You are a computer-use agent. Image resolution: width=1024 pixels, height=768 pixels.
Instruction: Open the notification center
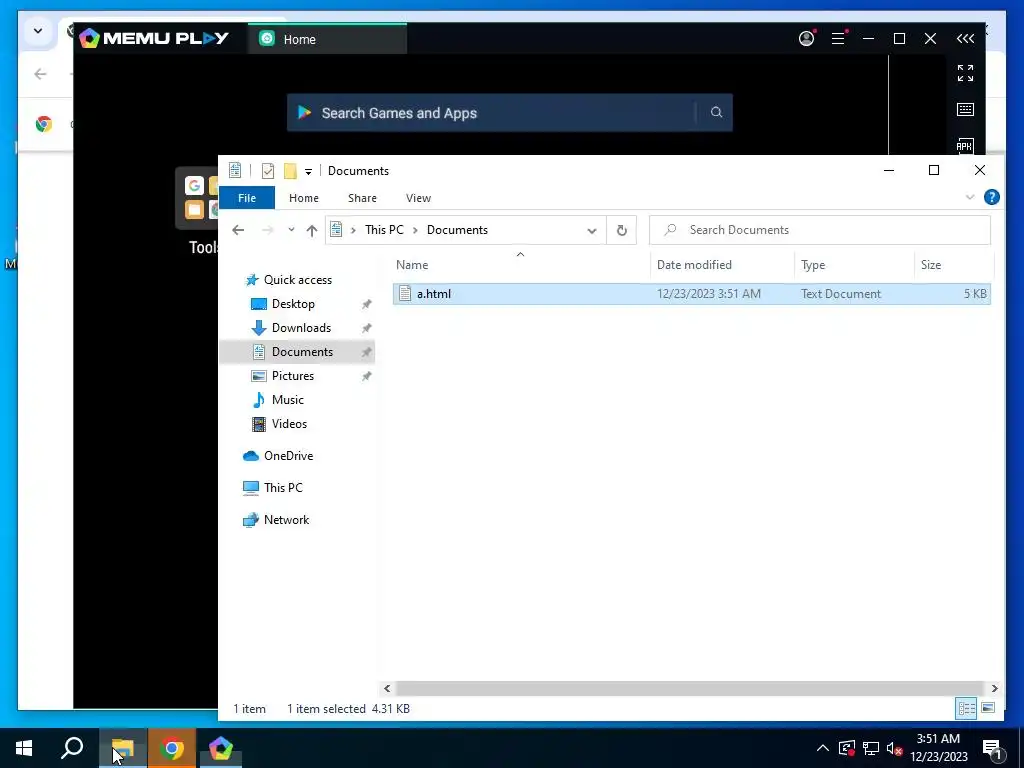(x=992, y=748)
